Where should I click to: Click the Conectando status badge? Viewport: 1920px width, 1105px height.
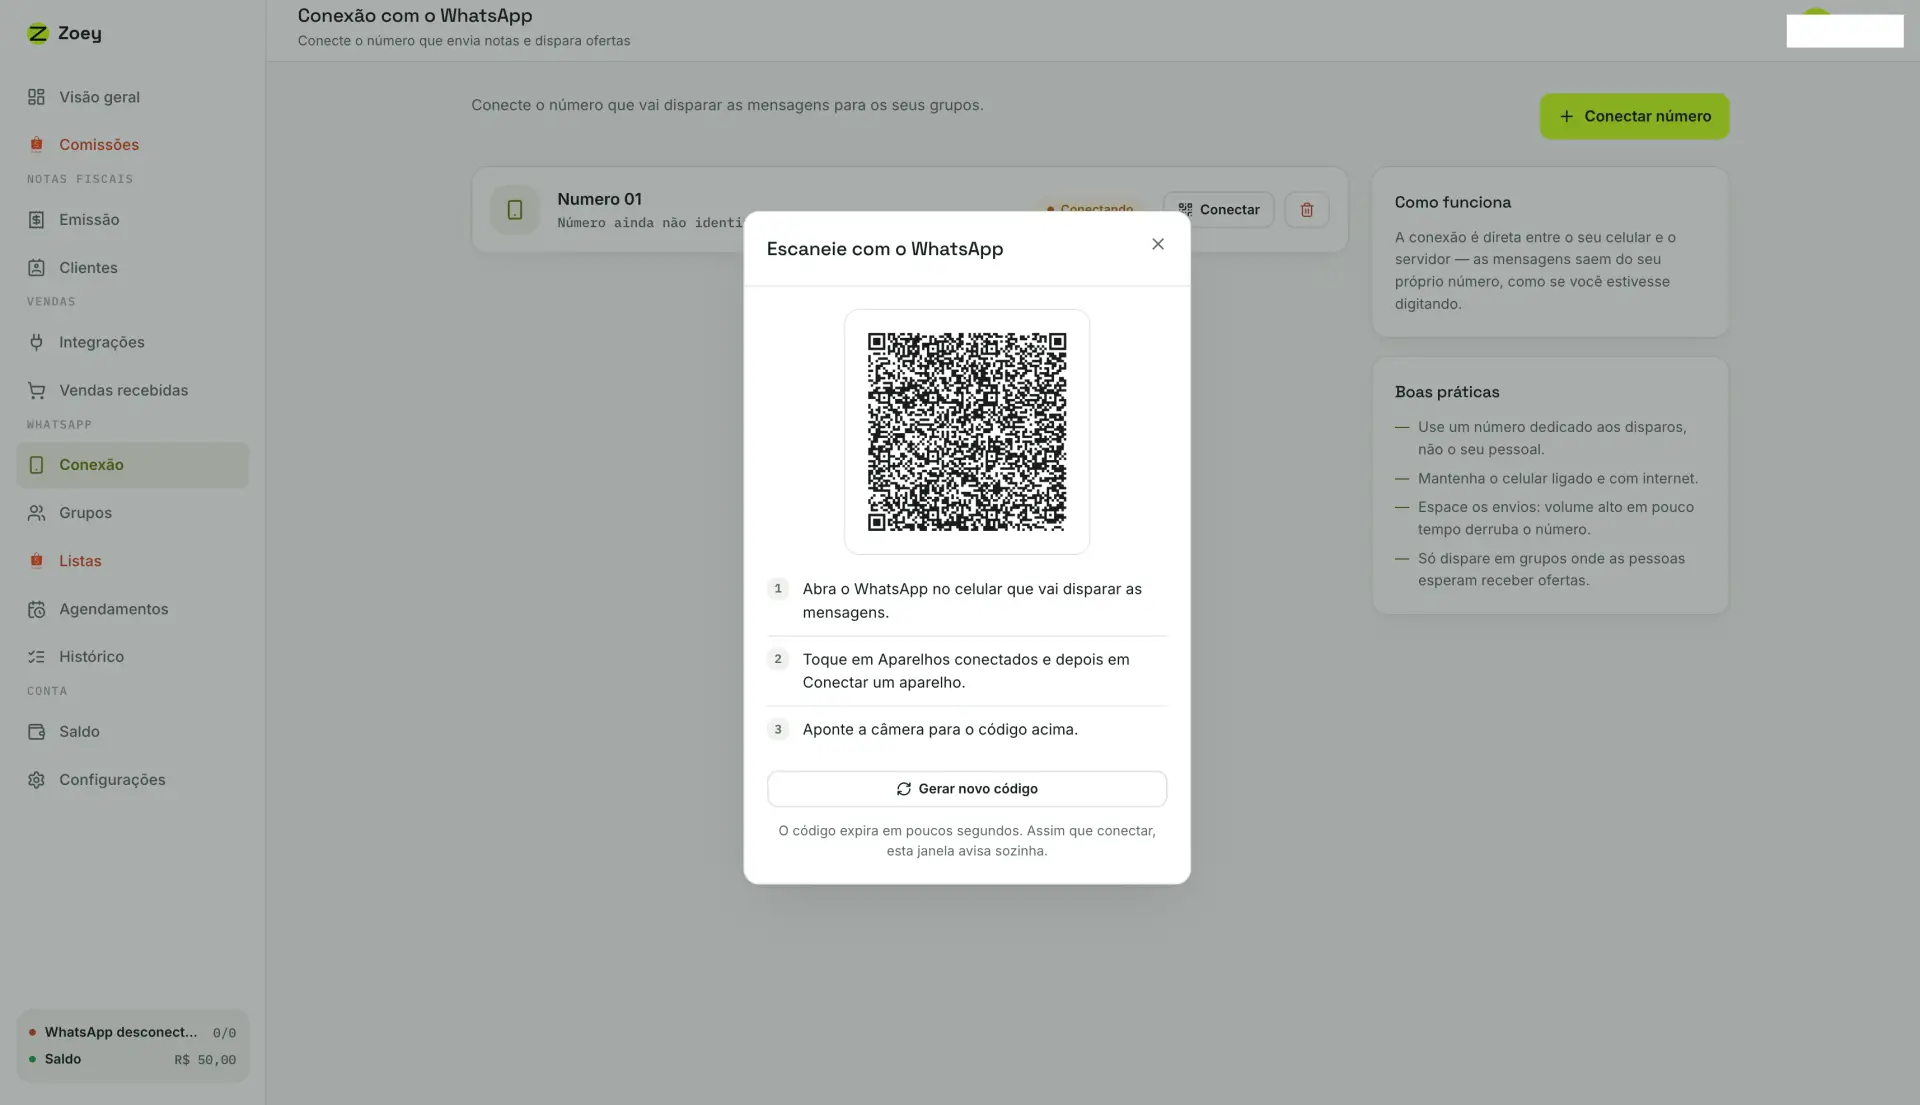tap(1089, 209)
